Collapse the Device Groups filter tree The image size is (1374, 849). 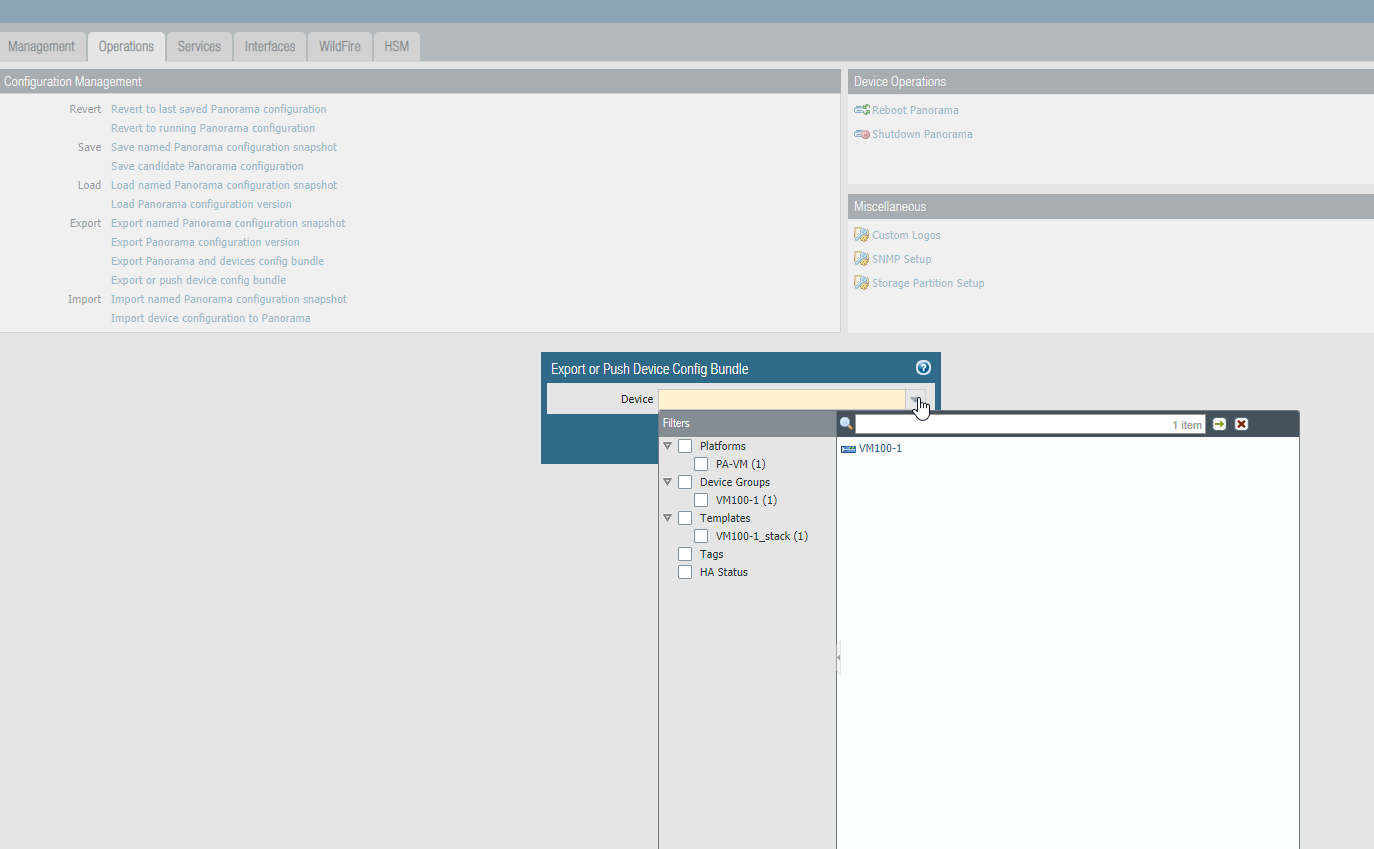tap(668, 482)
